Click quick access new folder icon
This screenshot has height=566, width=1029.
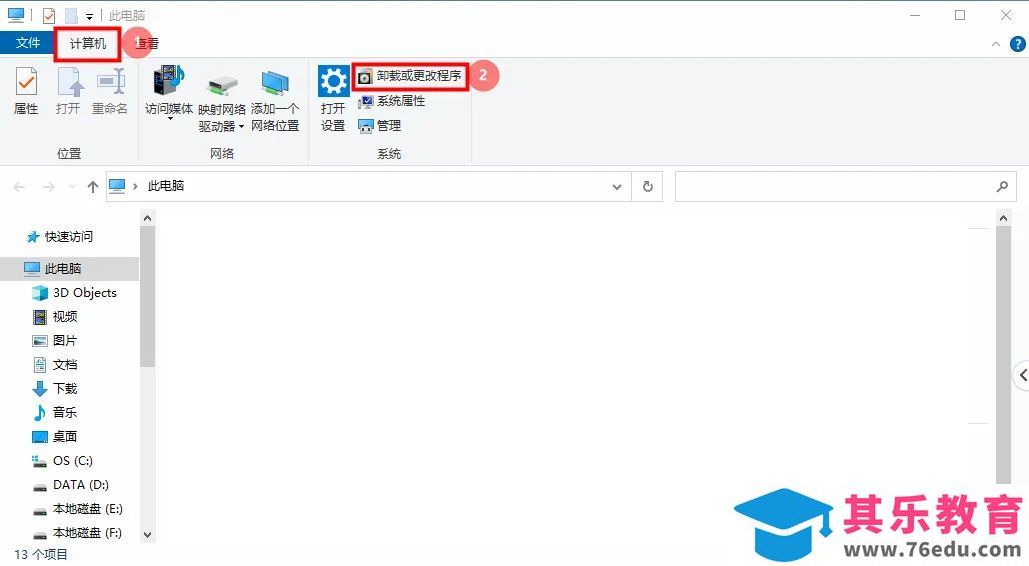(x=71, y=15)
